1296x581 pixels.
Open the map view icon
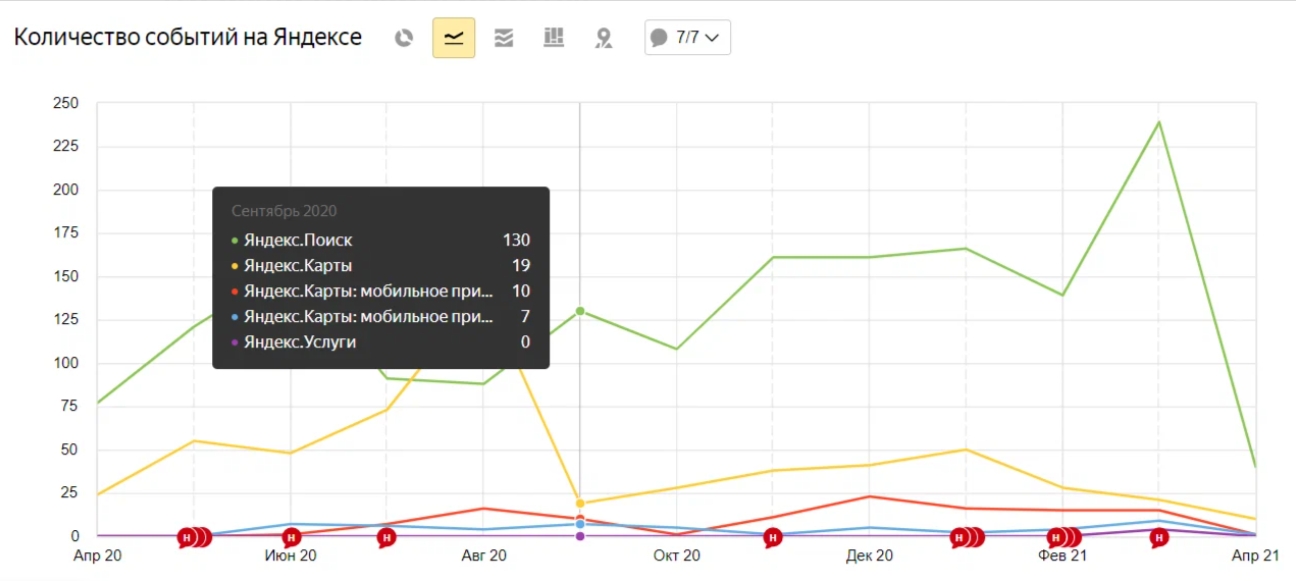point(603,38)
